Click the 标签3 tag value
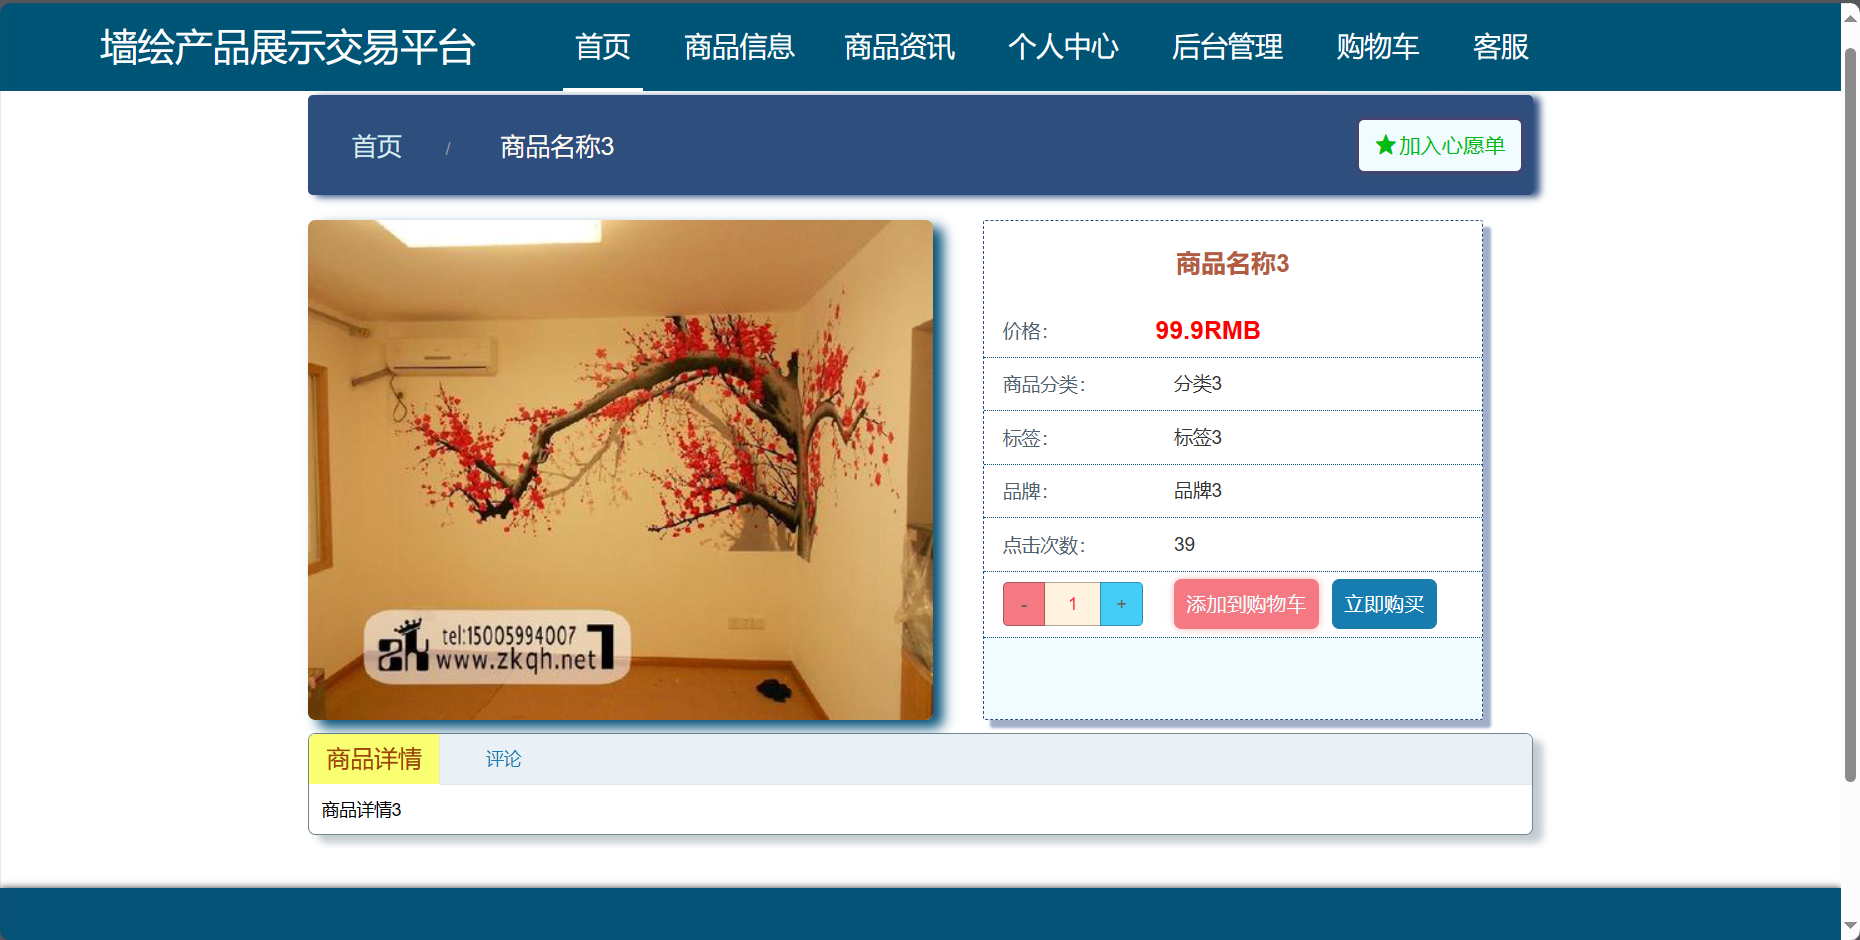The image size is (1860, 940). click(1198, 437)
